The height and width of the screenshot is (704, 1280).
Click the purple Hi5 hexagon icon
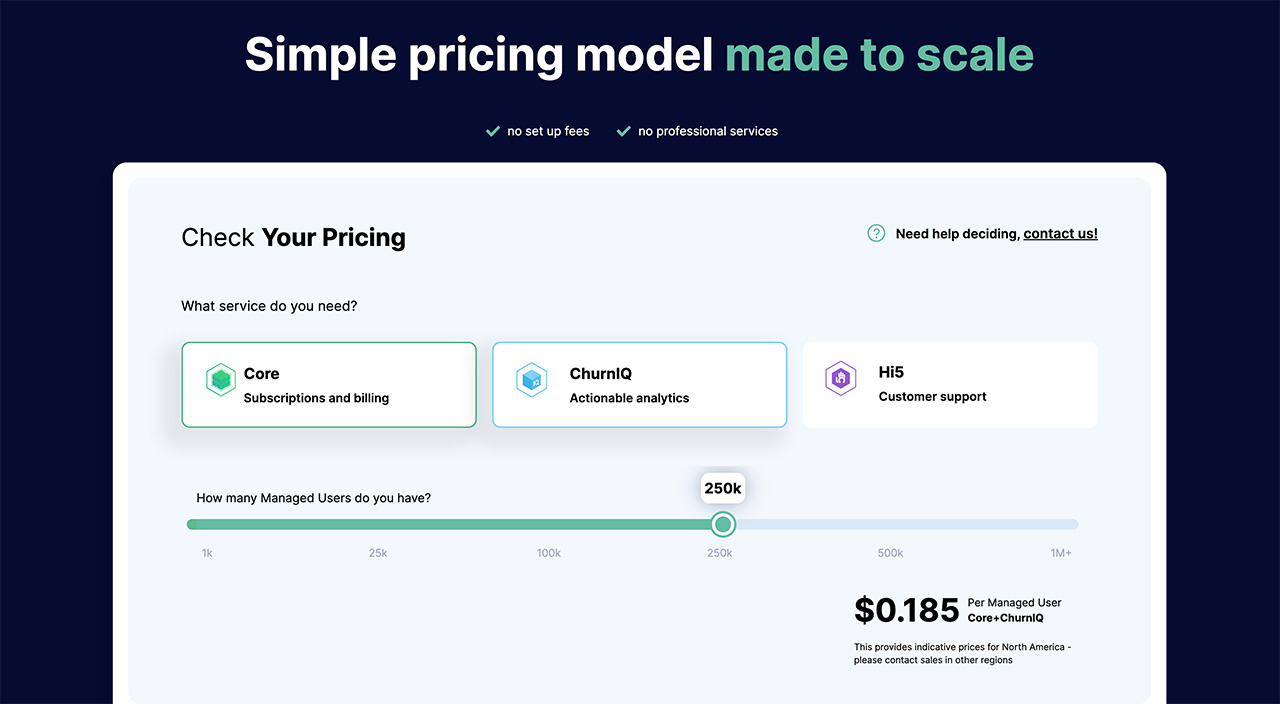coord(840,379)
